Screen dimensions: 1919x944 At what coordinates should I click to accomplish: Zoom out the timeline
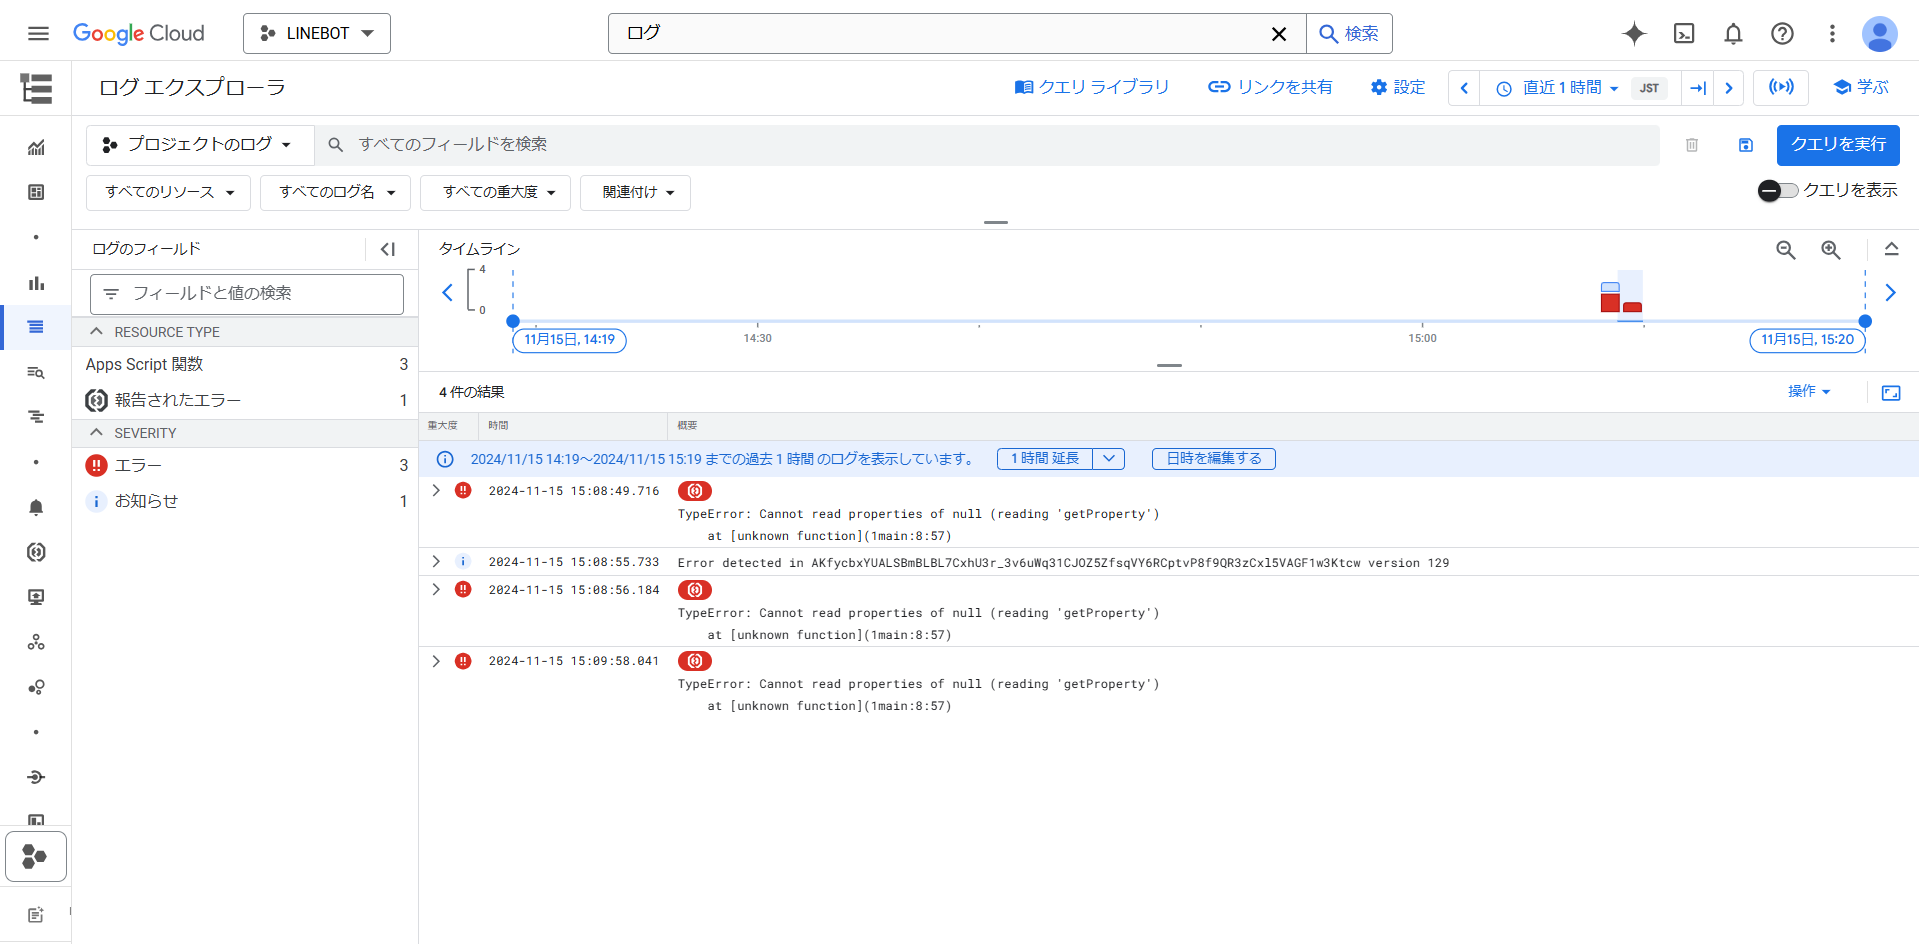[1786, 250]
